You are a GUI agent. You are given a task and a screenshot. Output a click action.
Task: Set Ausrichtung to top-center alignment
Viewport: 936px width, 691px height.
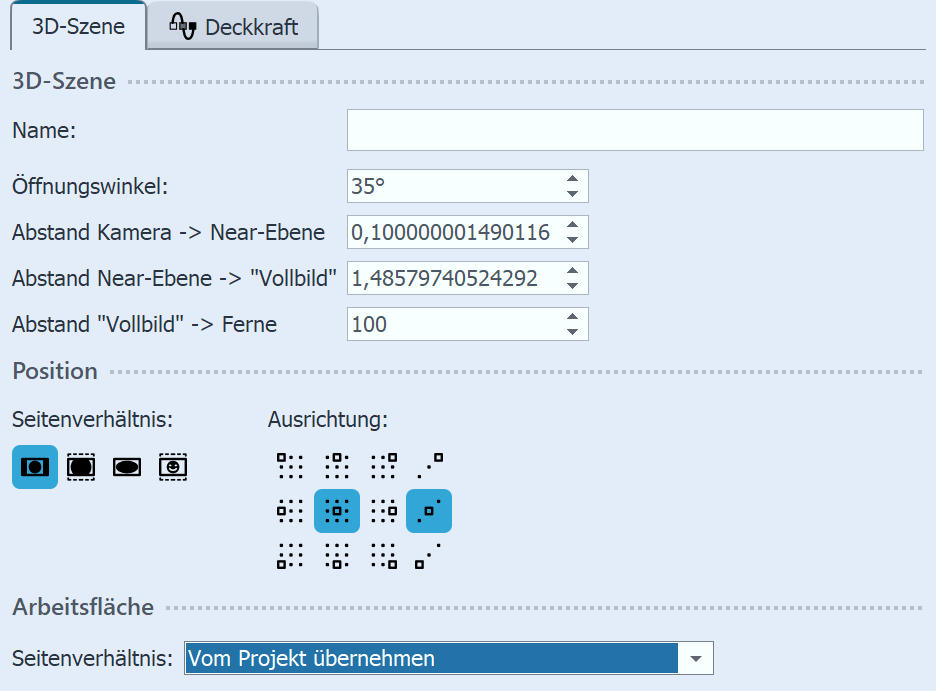coord(337,465)
